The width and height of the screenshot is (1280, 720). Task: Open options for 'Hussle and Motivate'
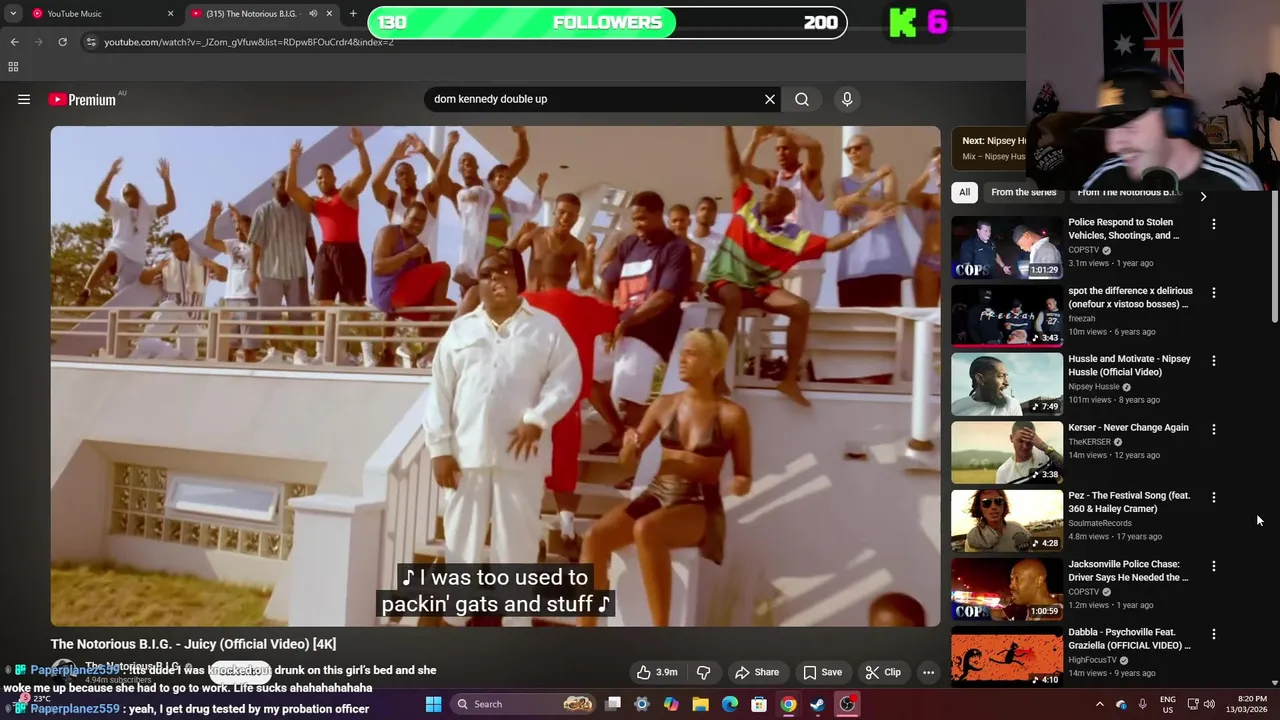click(x=1214, y=360)
